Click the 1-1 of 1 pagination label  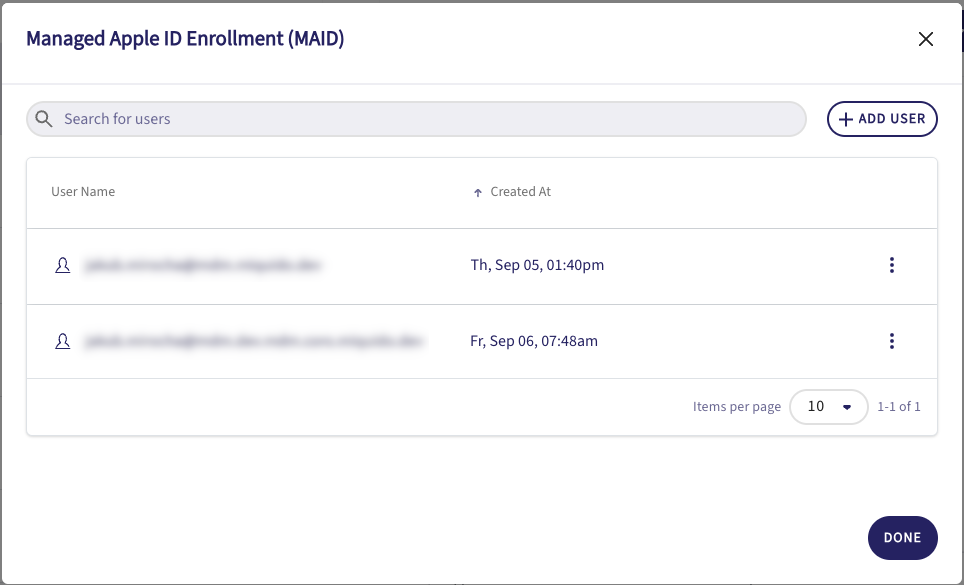click(898, 407)
